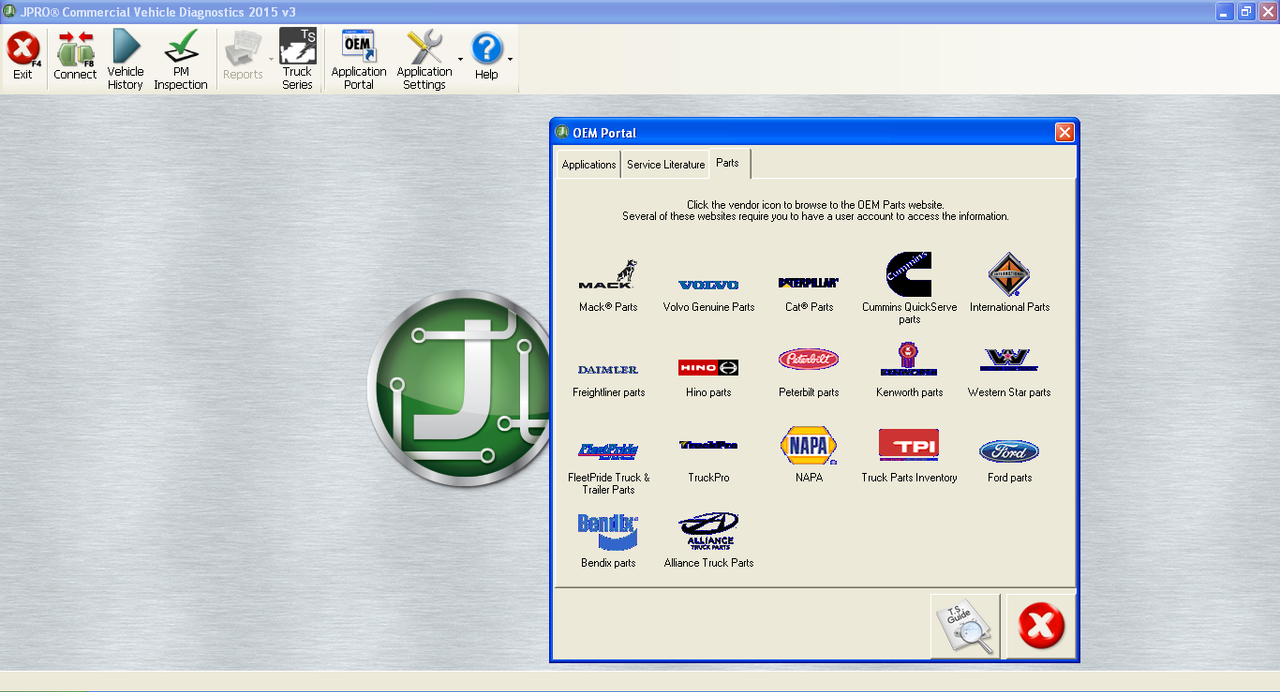This screenshot has width=1280, height=692.
Task: Open PM Inspection from the toolbar
Action: point(181,59)
